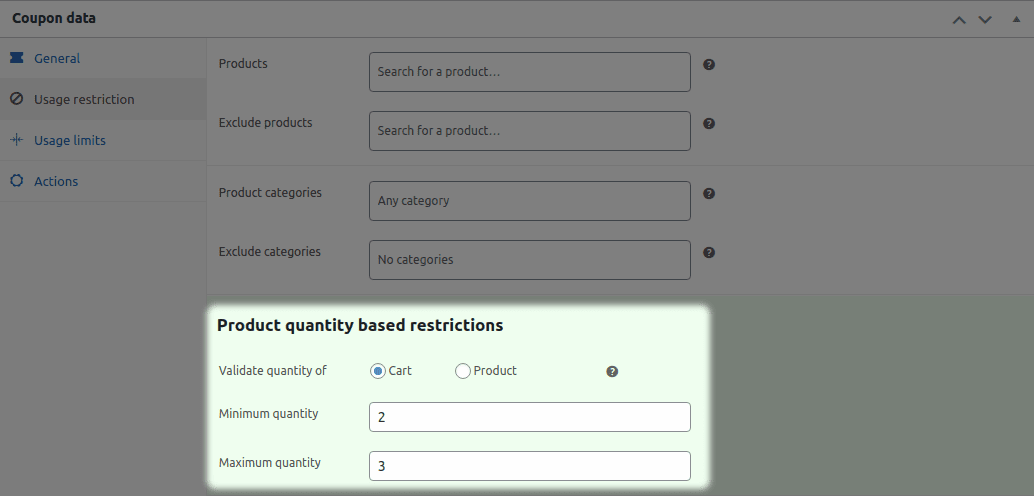
Task: Click the Maximum quantity label
Action: click(x=270, y=463)
